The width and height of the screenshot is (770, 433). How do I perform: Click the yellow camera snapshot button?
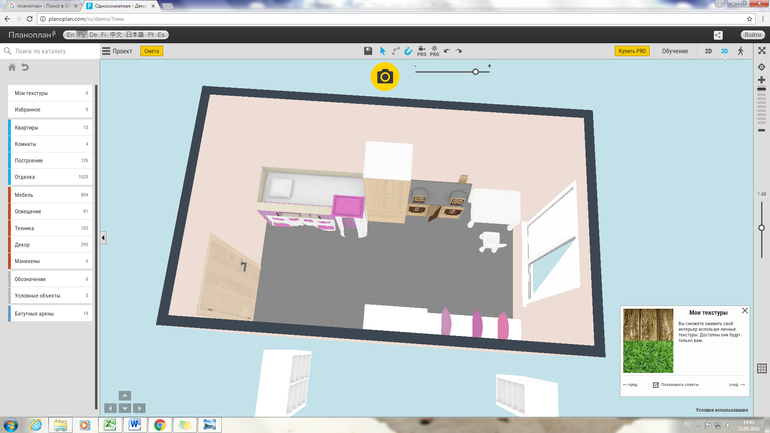pyautogui.click(x=385, y=77)
